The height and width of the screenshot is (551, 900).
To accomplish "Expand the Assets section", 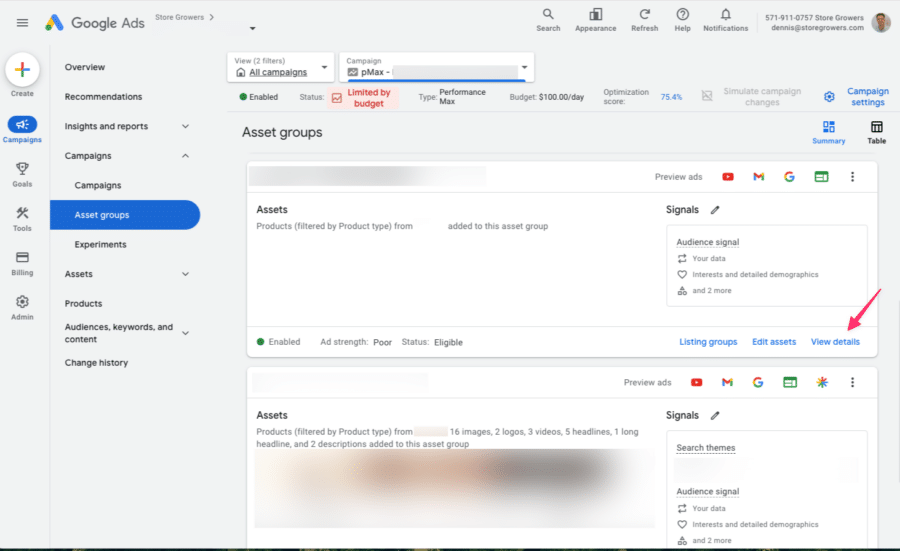I will (185, 274).
